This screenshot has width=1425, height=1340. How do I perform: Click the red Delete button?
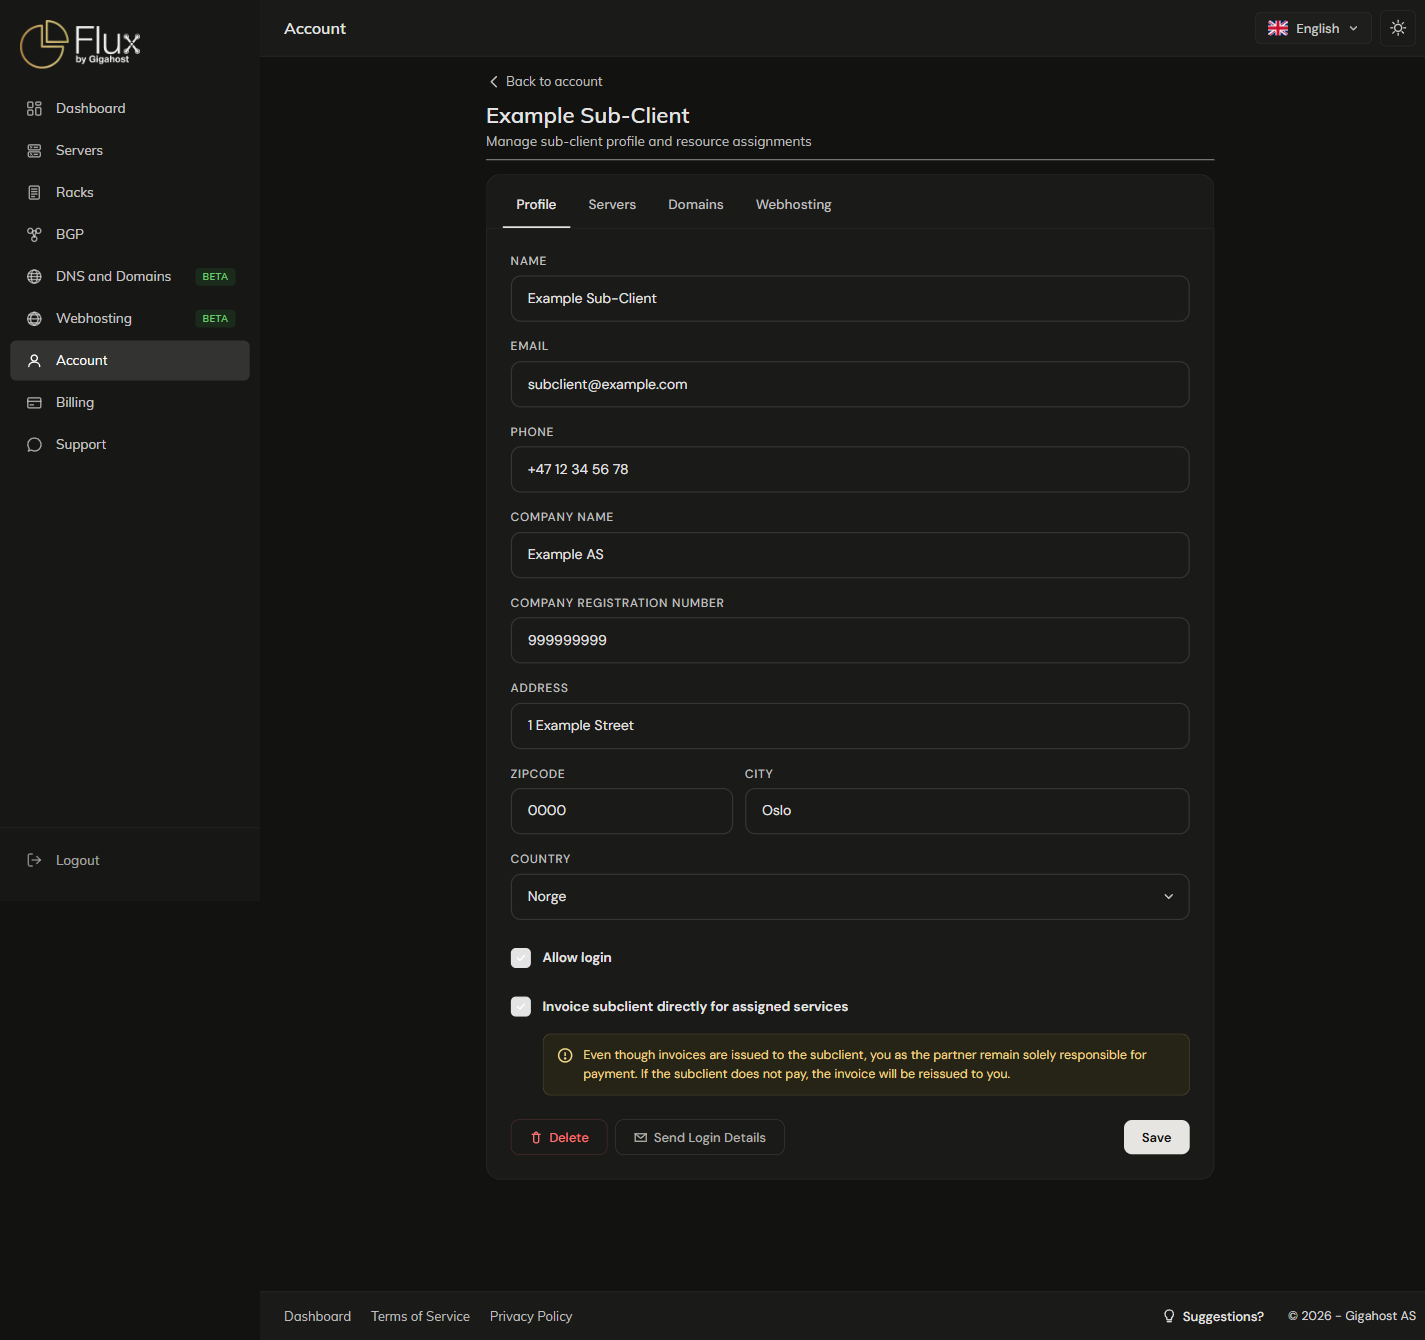(x=559, y=1137)
